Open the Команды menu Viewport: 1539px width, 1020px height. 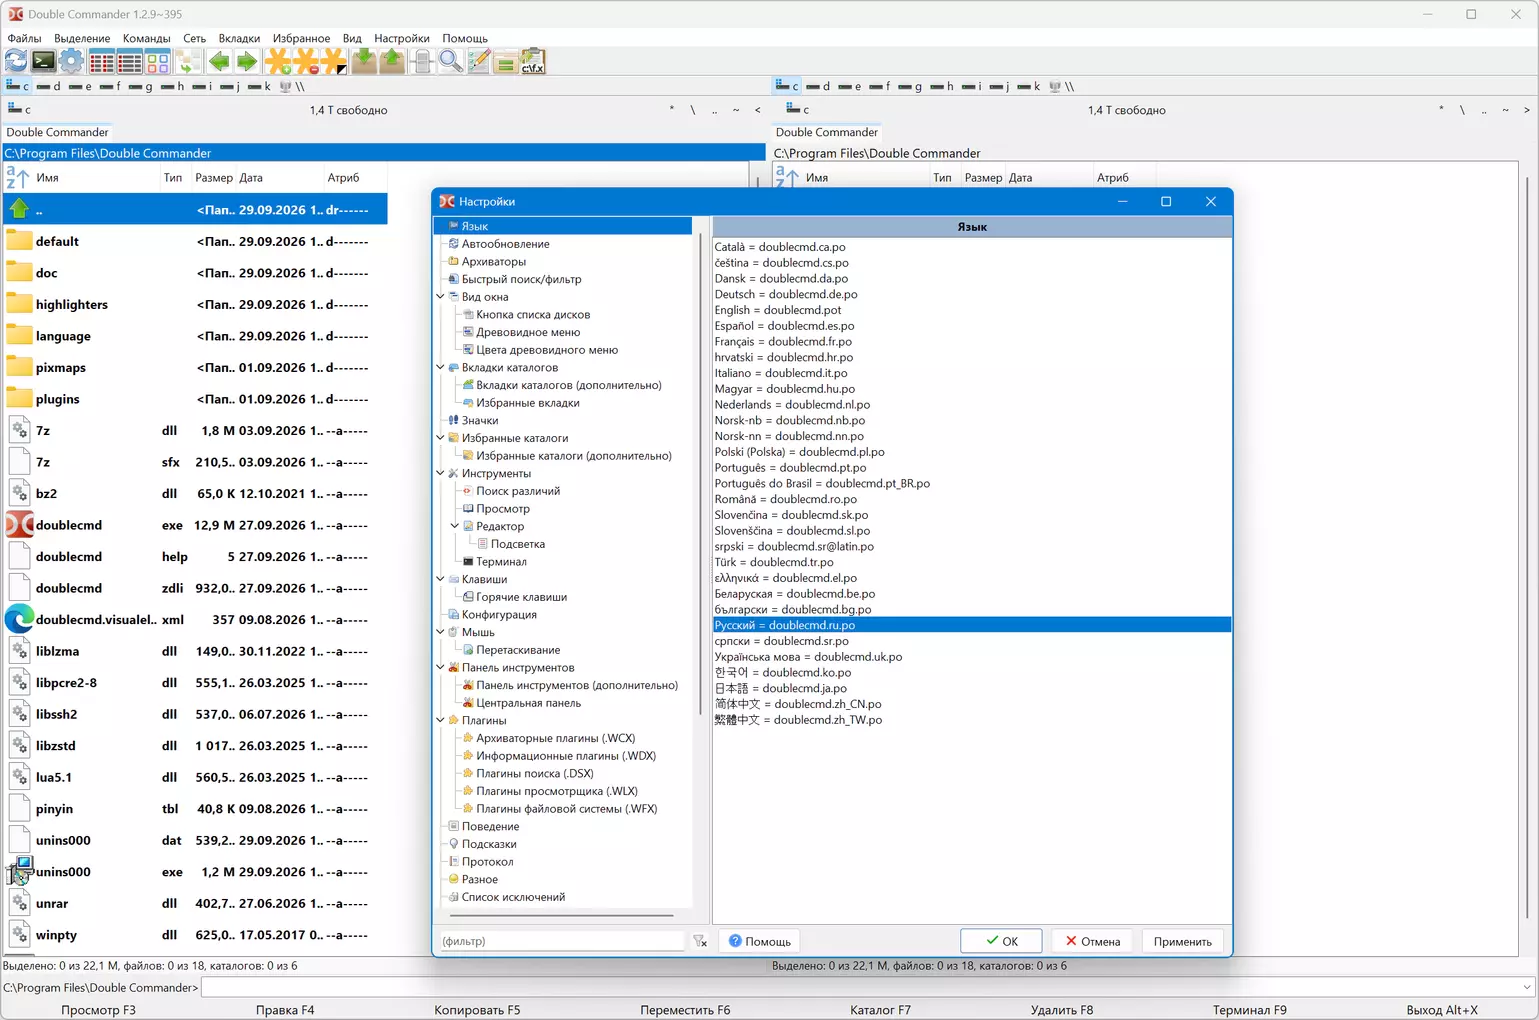click(146, 38)
